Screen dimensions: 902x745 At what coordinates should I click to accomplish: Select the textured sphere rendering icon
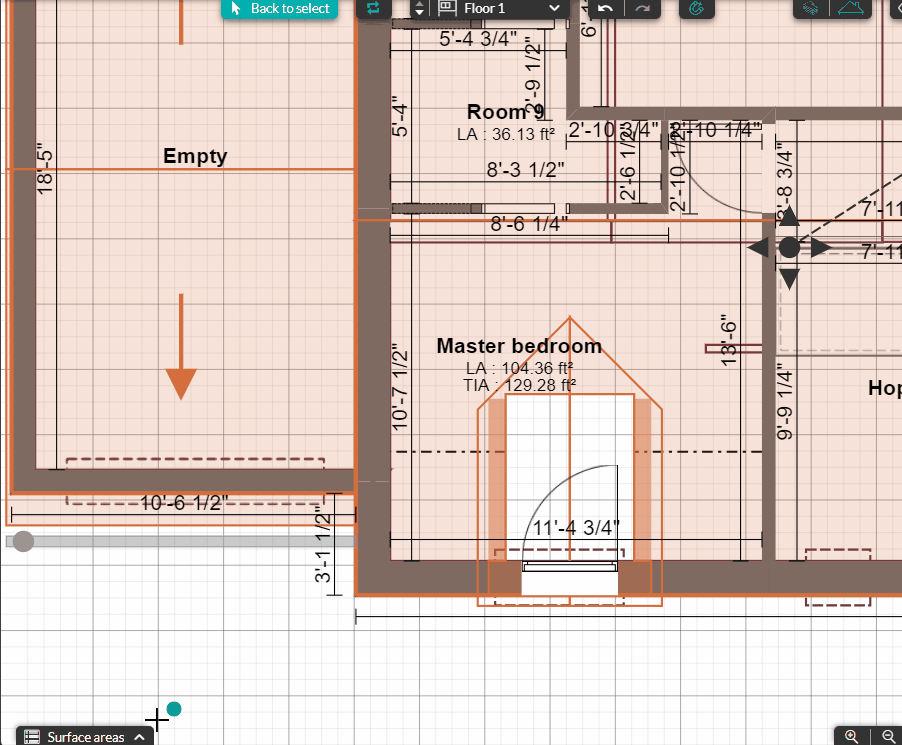[811, 9]
